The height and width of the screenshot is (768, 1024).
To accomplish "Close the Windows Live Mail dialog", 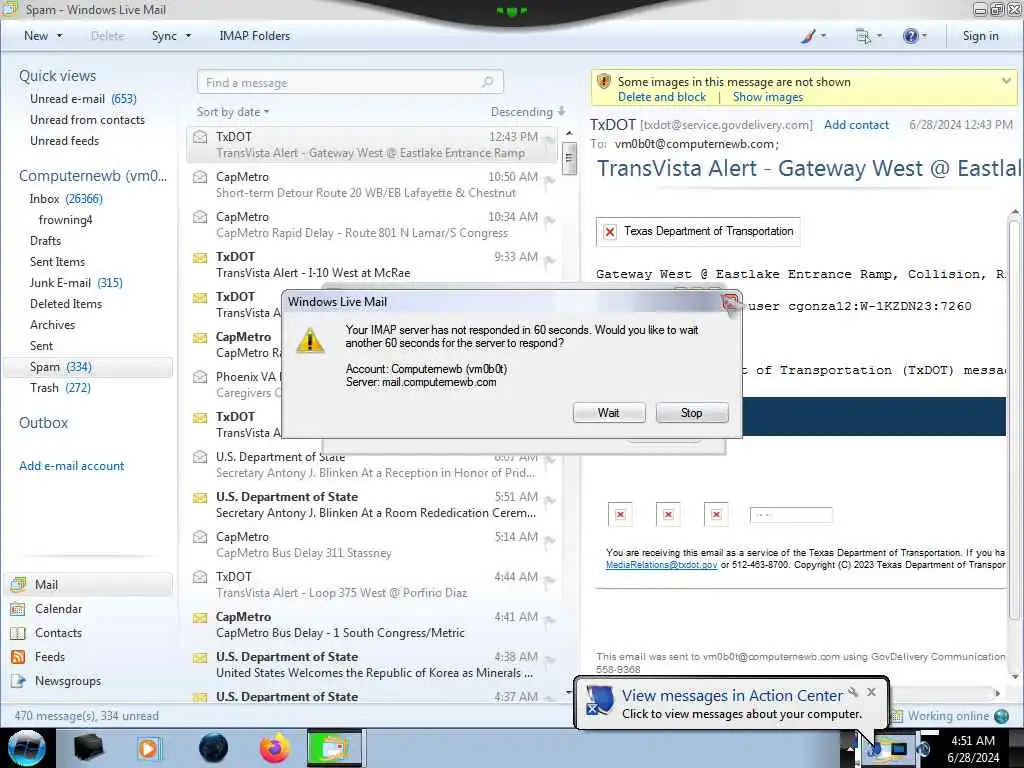I will click(729, 302).
